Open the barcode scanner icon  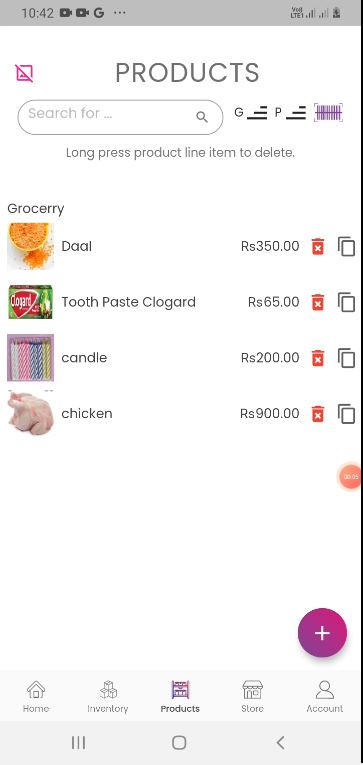[328, 113]
